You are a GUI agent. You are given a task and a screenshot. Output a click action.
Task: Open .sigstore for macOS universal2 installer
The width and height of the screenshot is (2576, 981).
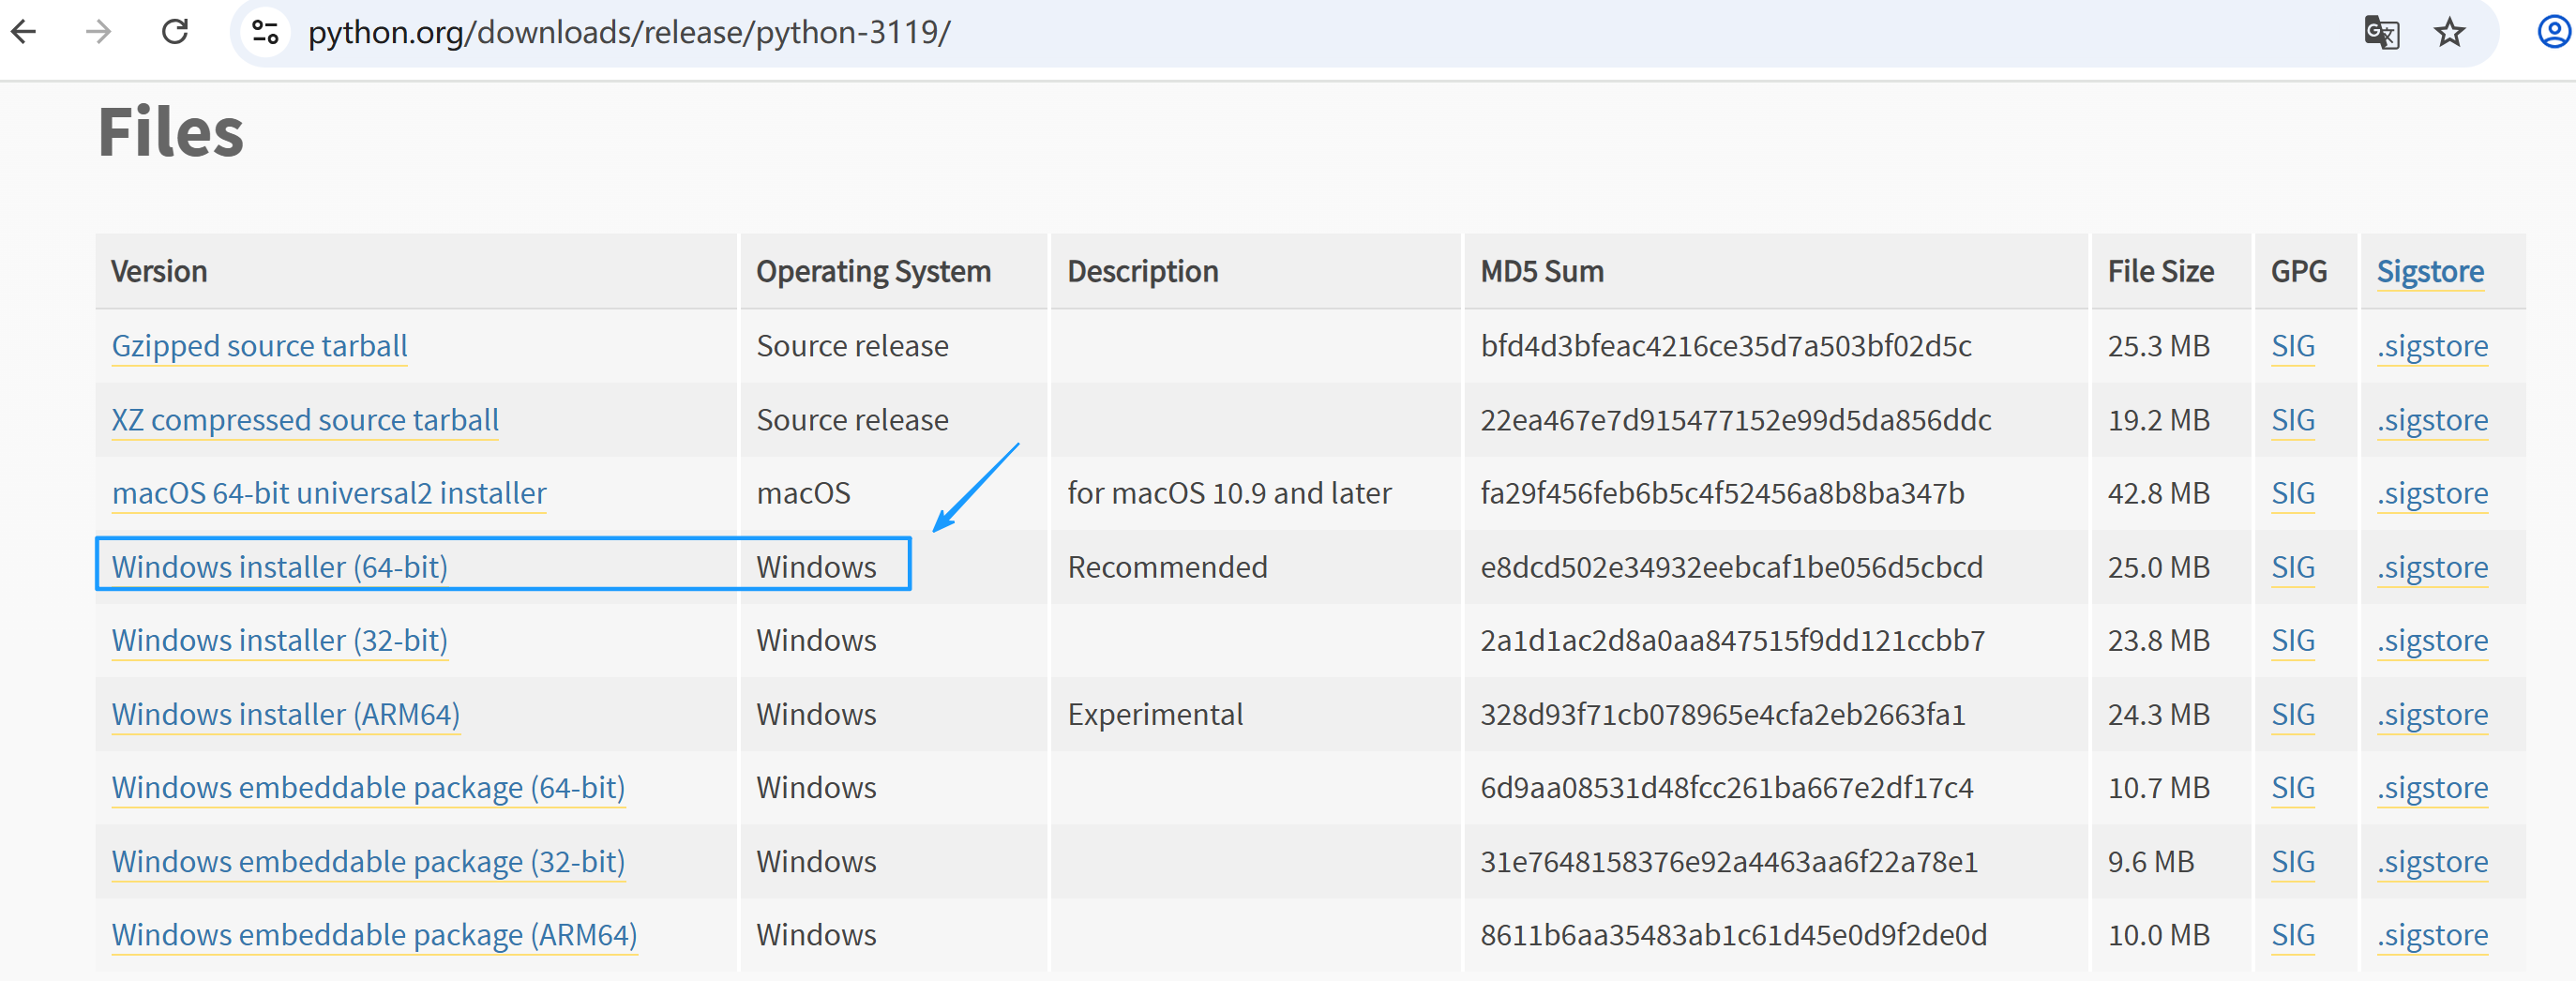[2432, 493]
